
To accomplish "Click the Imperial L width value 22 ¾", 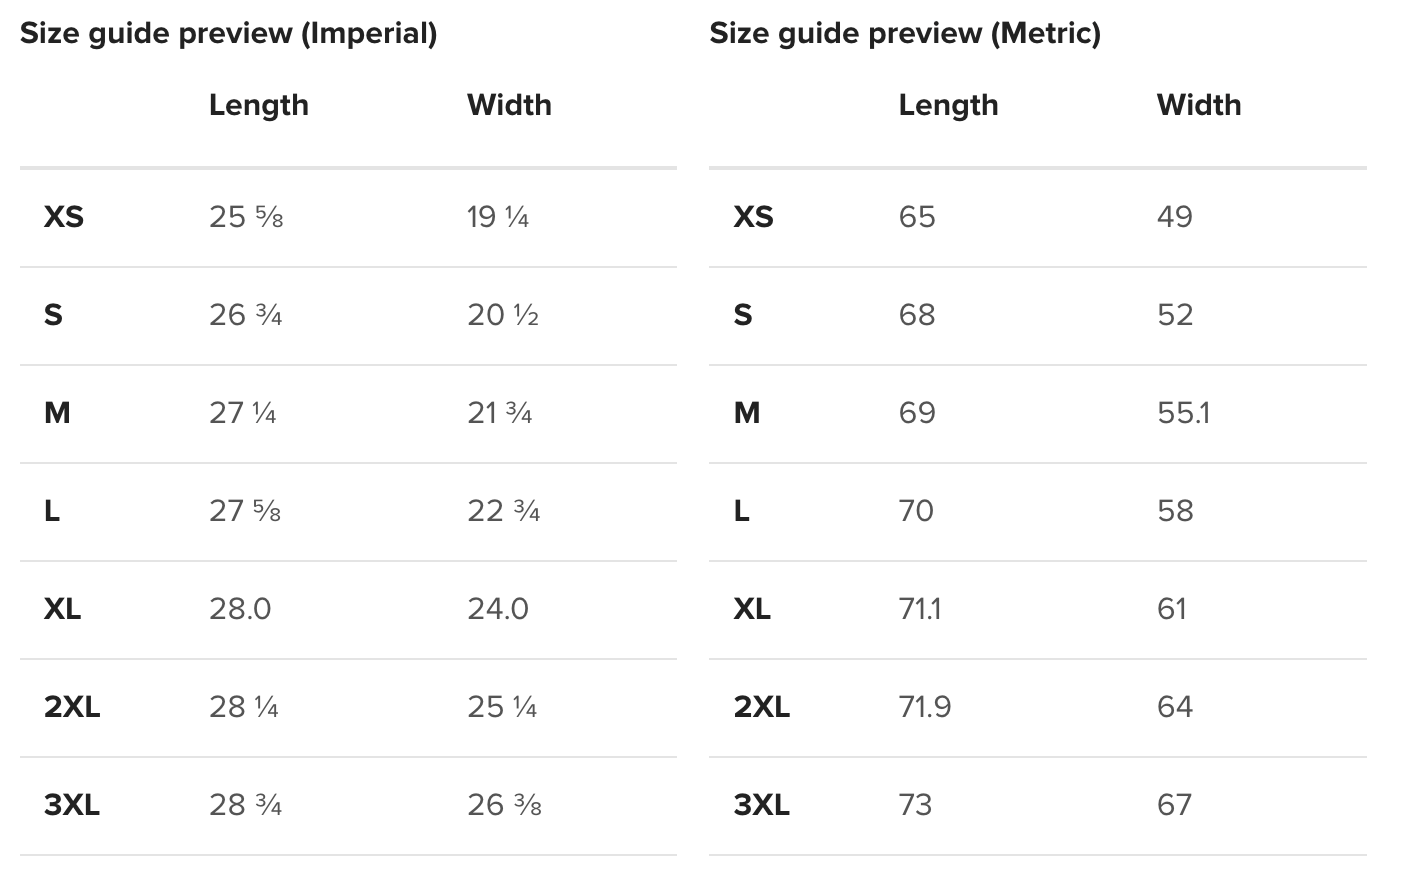I will [503, 511].
